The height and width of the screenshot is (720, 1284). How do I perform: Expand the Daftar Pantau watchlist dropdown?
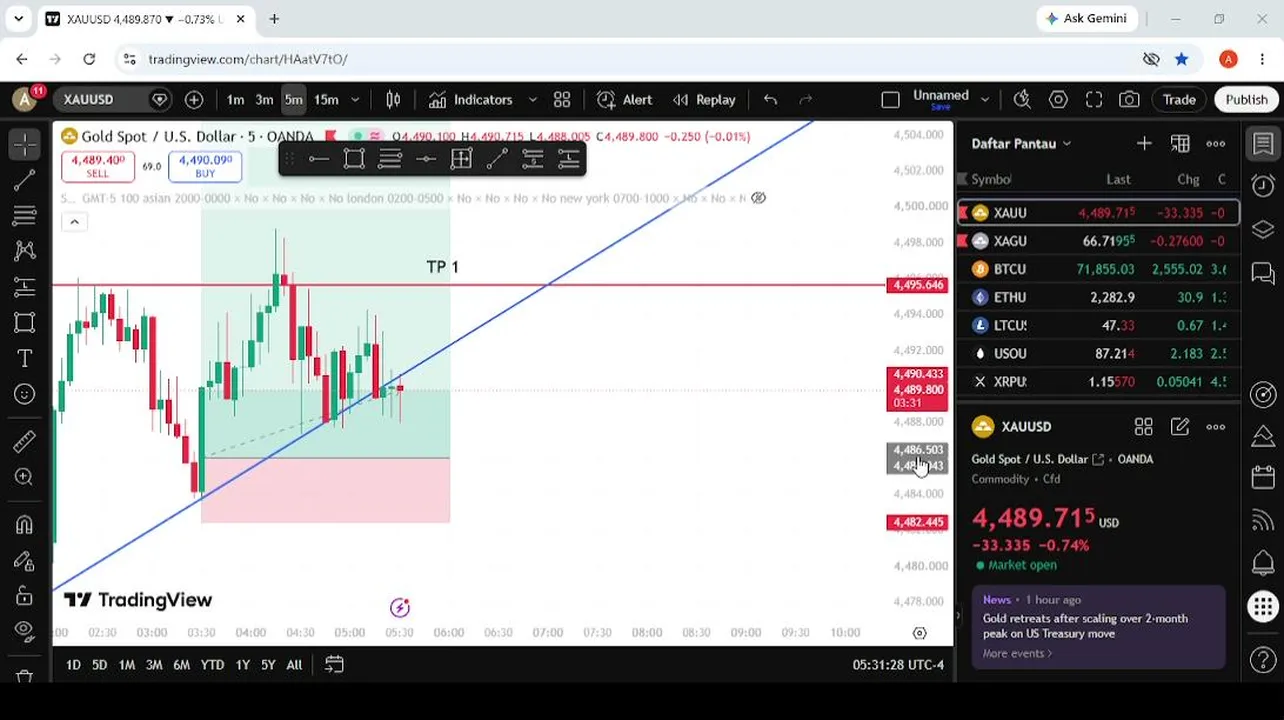1021,143
